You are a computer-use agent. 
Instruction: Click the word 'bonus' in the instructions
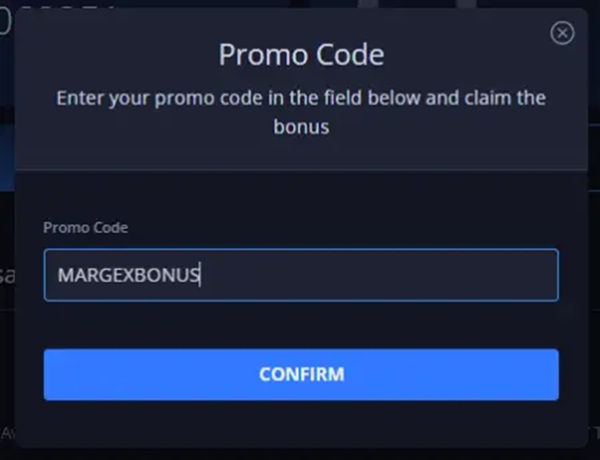coord(301,128)
